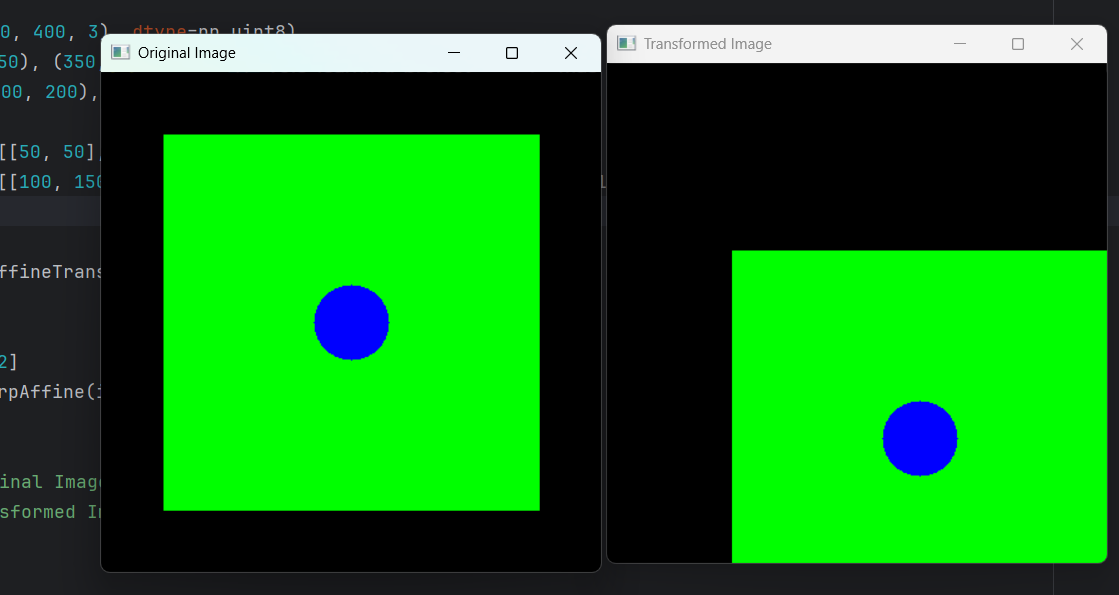Click the 'sformed I' string in editor
The width and height of the screenshot is (1119, 595).
click(x=50, y=512)
